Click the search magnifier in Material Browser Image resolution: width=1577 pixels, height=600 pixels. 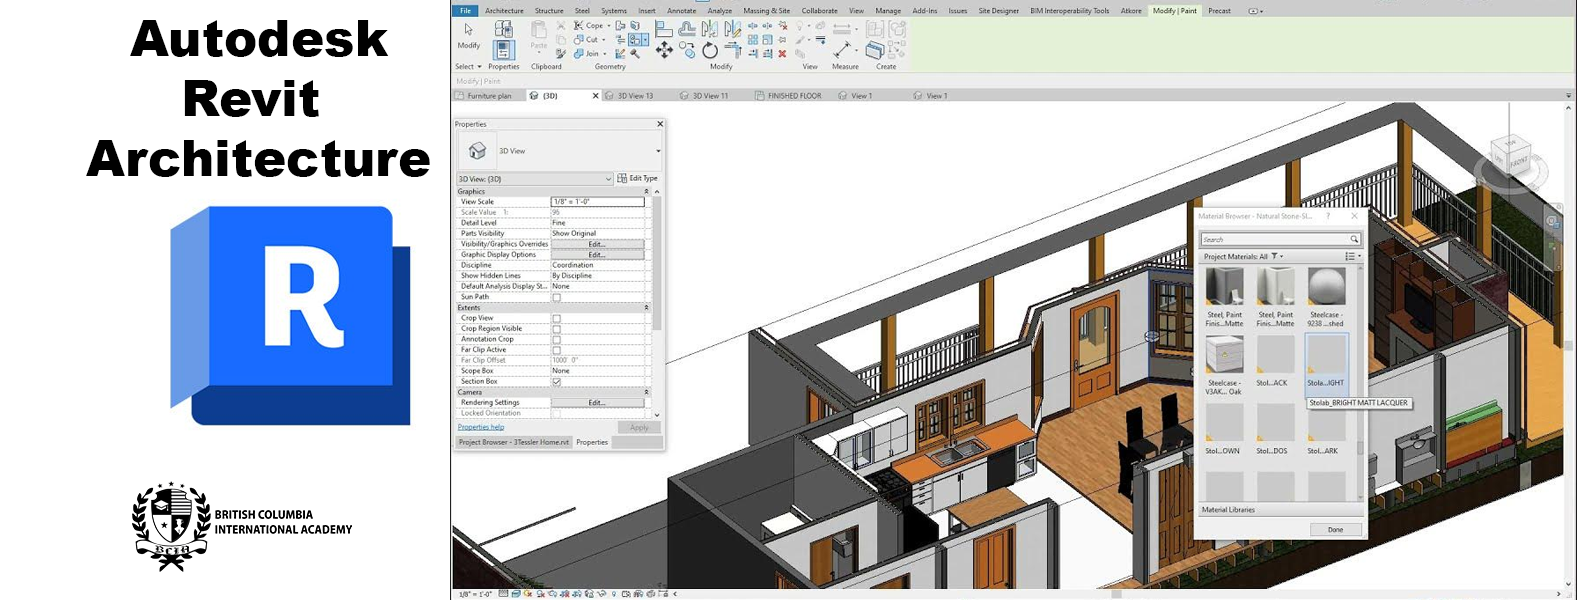(x=1354, y=239)
